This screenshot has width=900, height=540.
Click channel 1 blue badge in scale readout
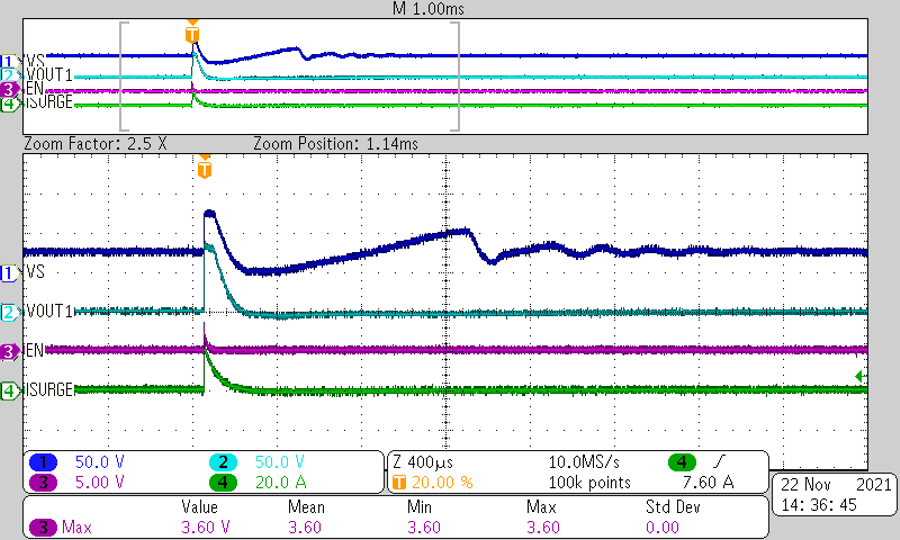(43, 462)
